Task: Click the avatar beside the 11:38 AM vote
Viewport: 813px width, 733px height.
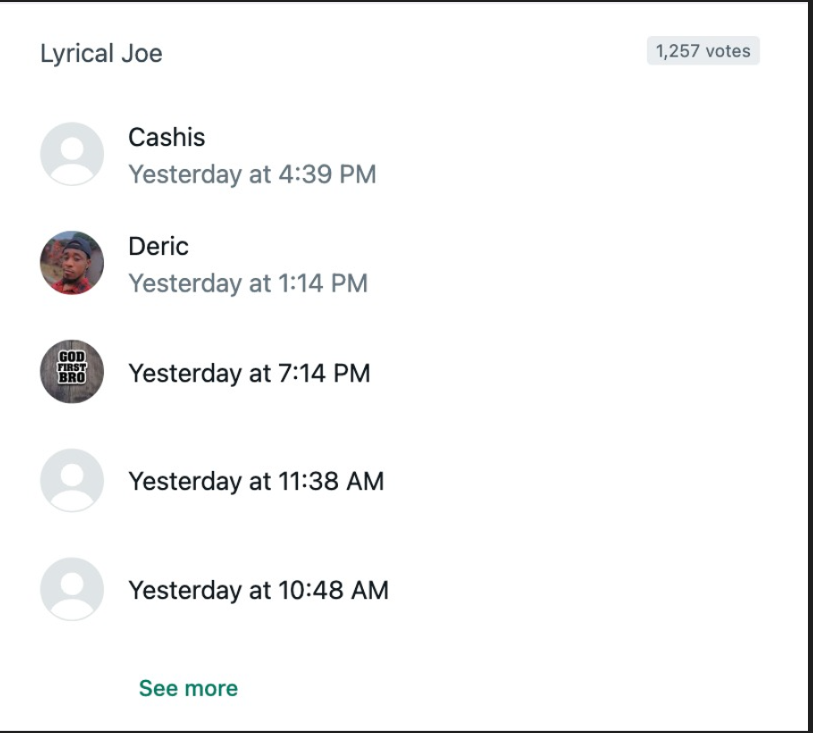Action: pos(72,481)
